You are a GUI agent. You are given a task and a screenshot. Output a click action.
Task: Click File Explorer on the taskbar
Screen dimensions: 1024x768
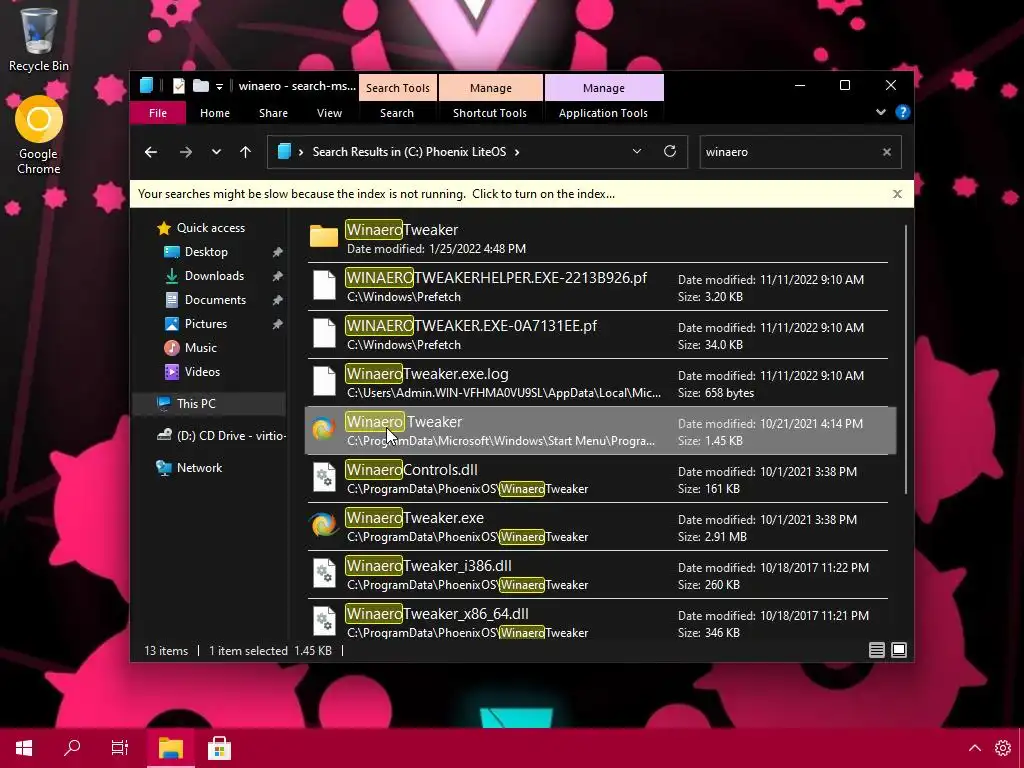tap(170, 748)
